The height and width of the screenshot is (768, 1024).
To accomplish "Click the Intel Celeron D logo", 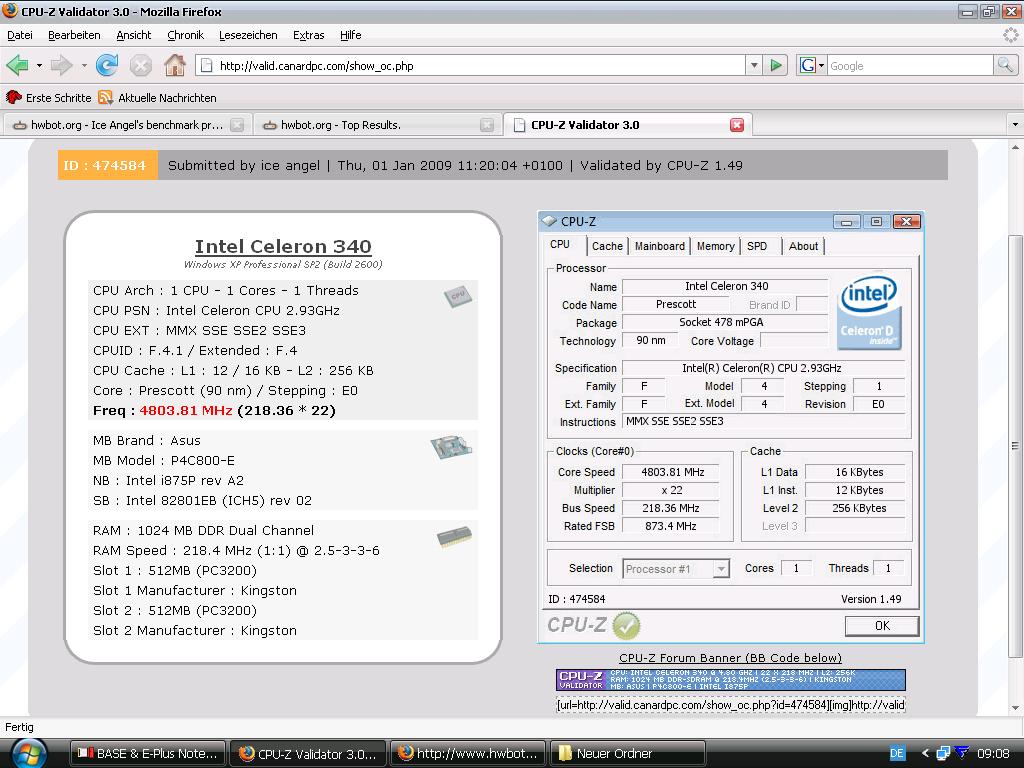I will (x=869, y=312).
